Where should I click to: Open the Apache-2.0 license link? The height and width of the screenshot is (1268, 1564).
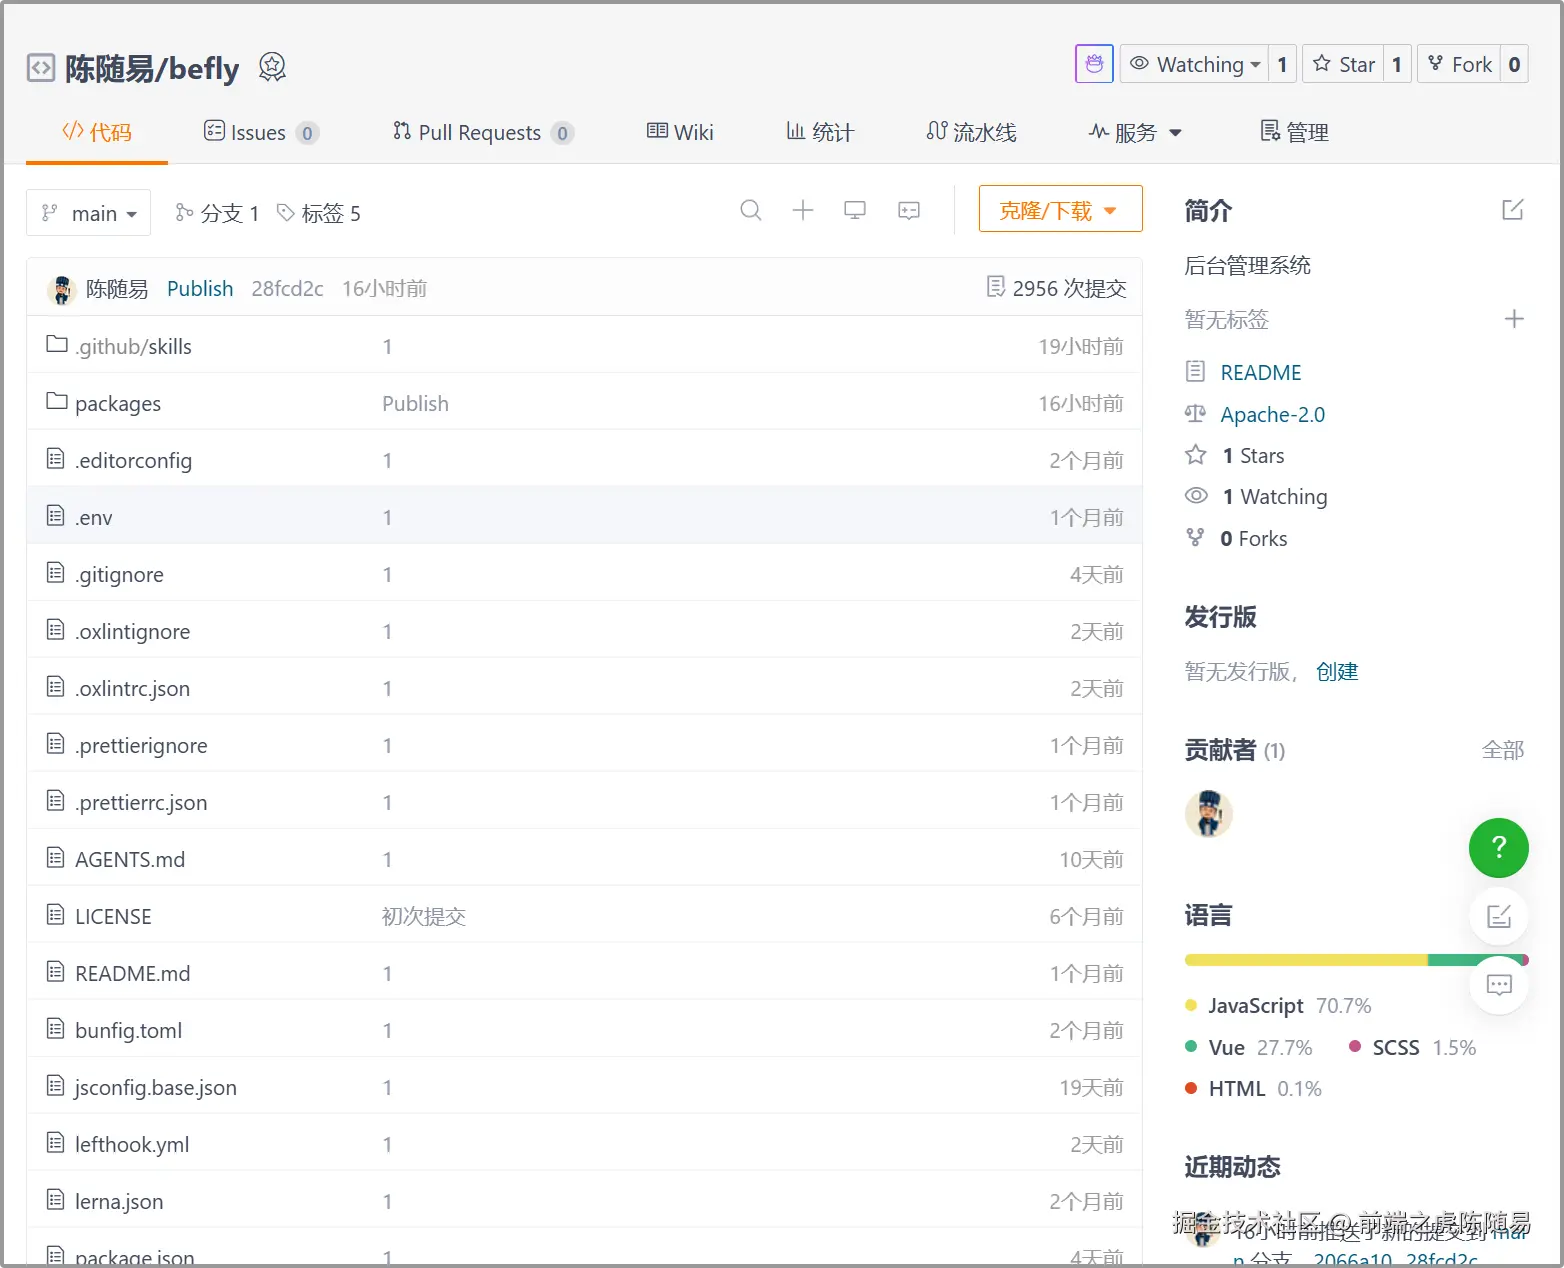(x=1272, y=414)
